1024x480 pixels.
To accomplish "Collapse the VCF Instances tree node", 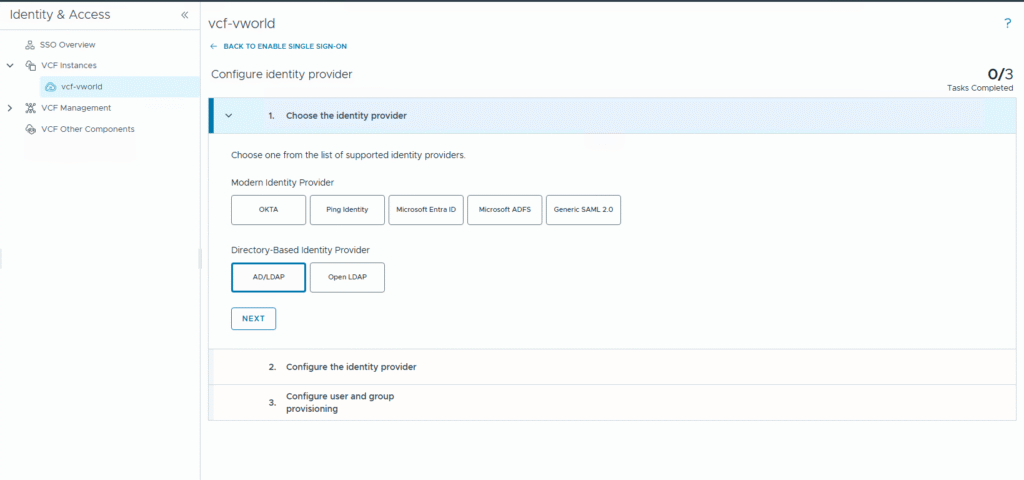I will coord(10,66).
